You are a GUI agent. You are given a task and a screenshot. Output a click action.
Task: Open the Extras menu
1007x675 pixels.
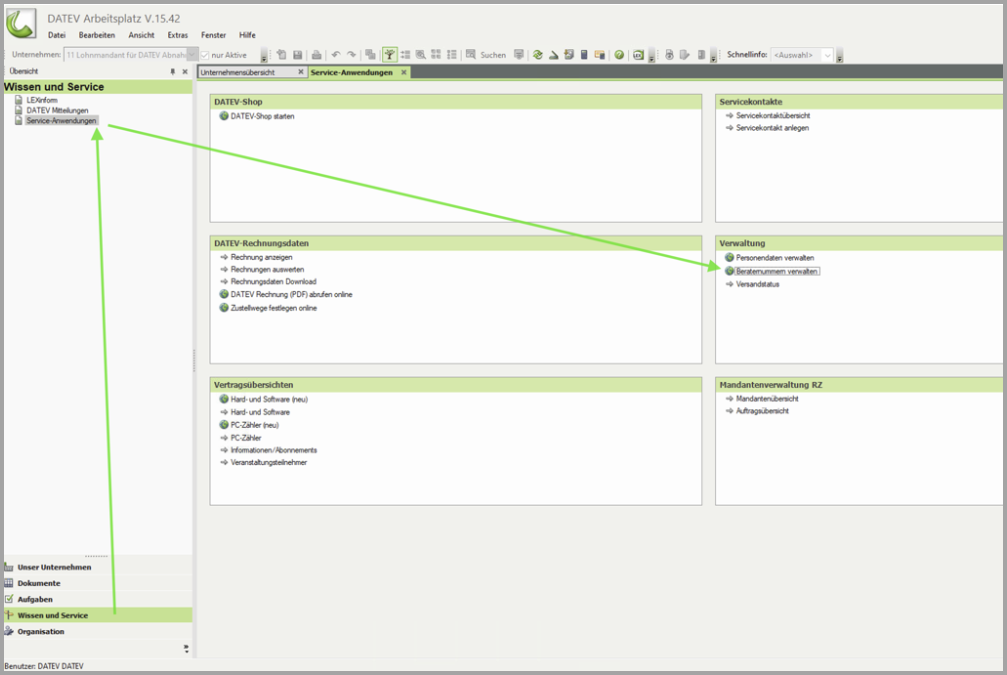pyautogui.click(x=177, y=35)
